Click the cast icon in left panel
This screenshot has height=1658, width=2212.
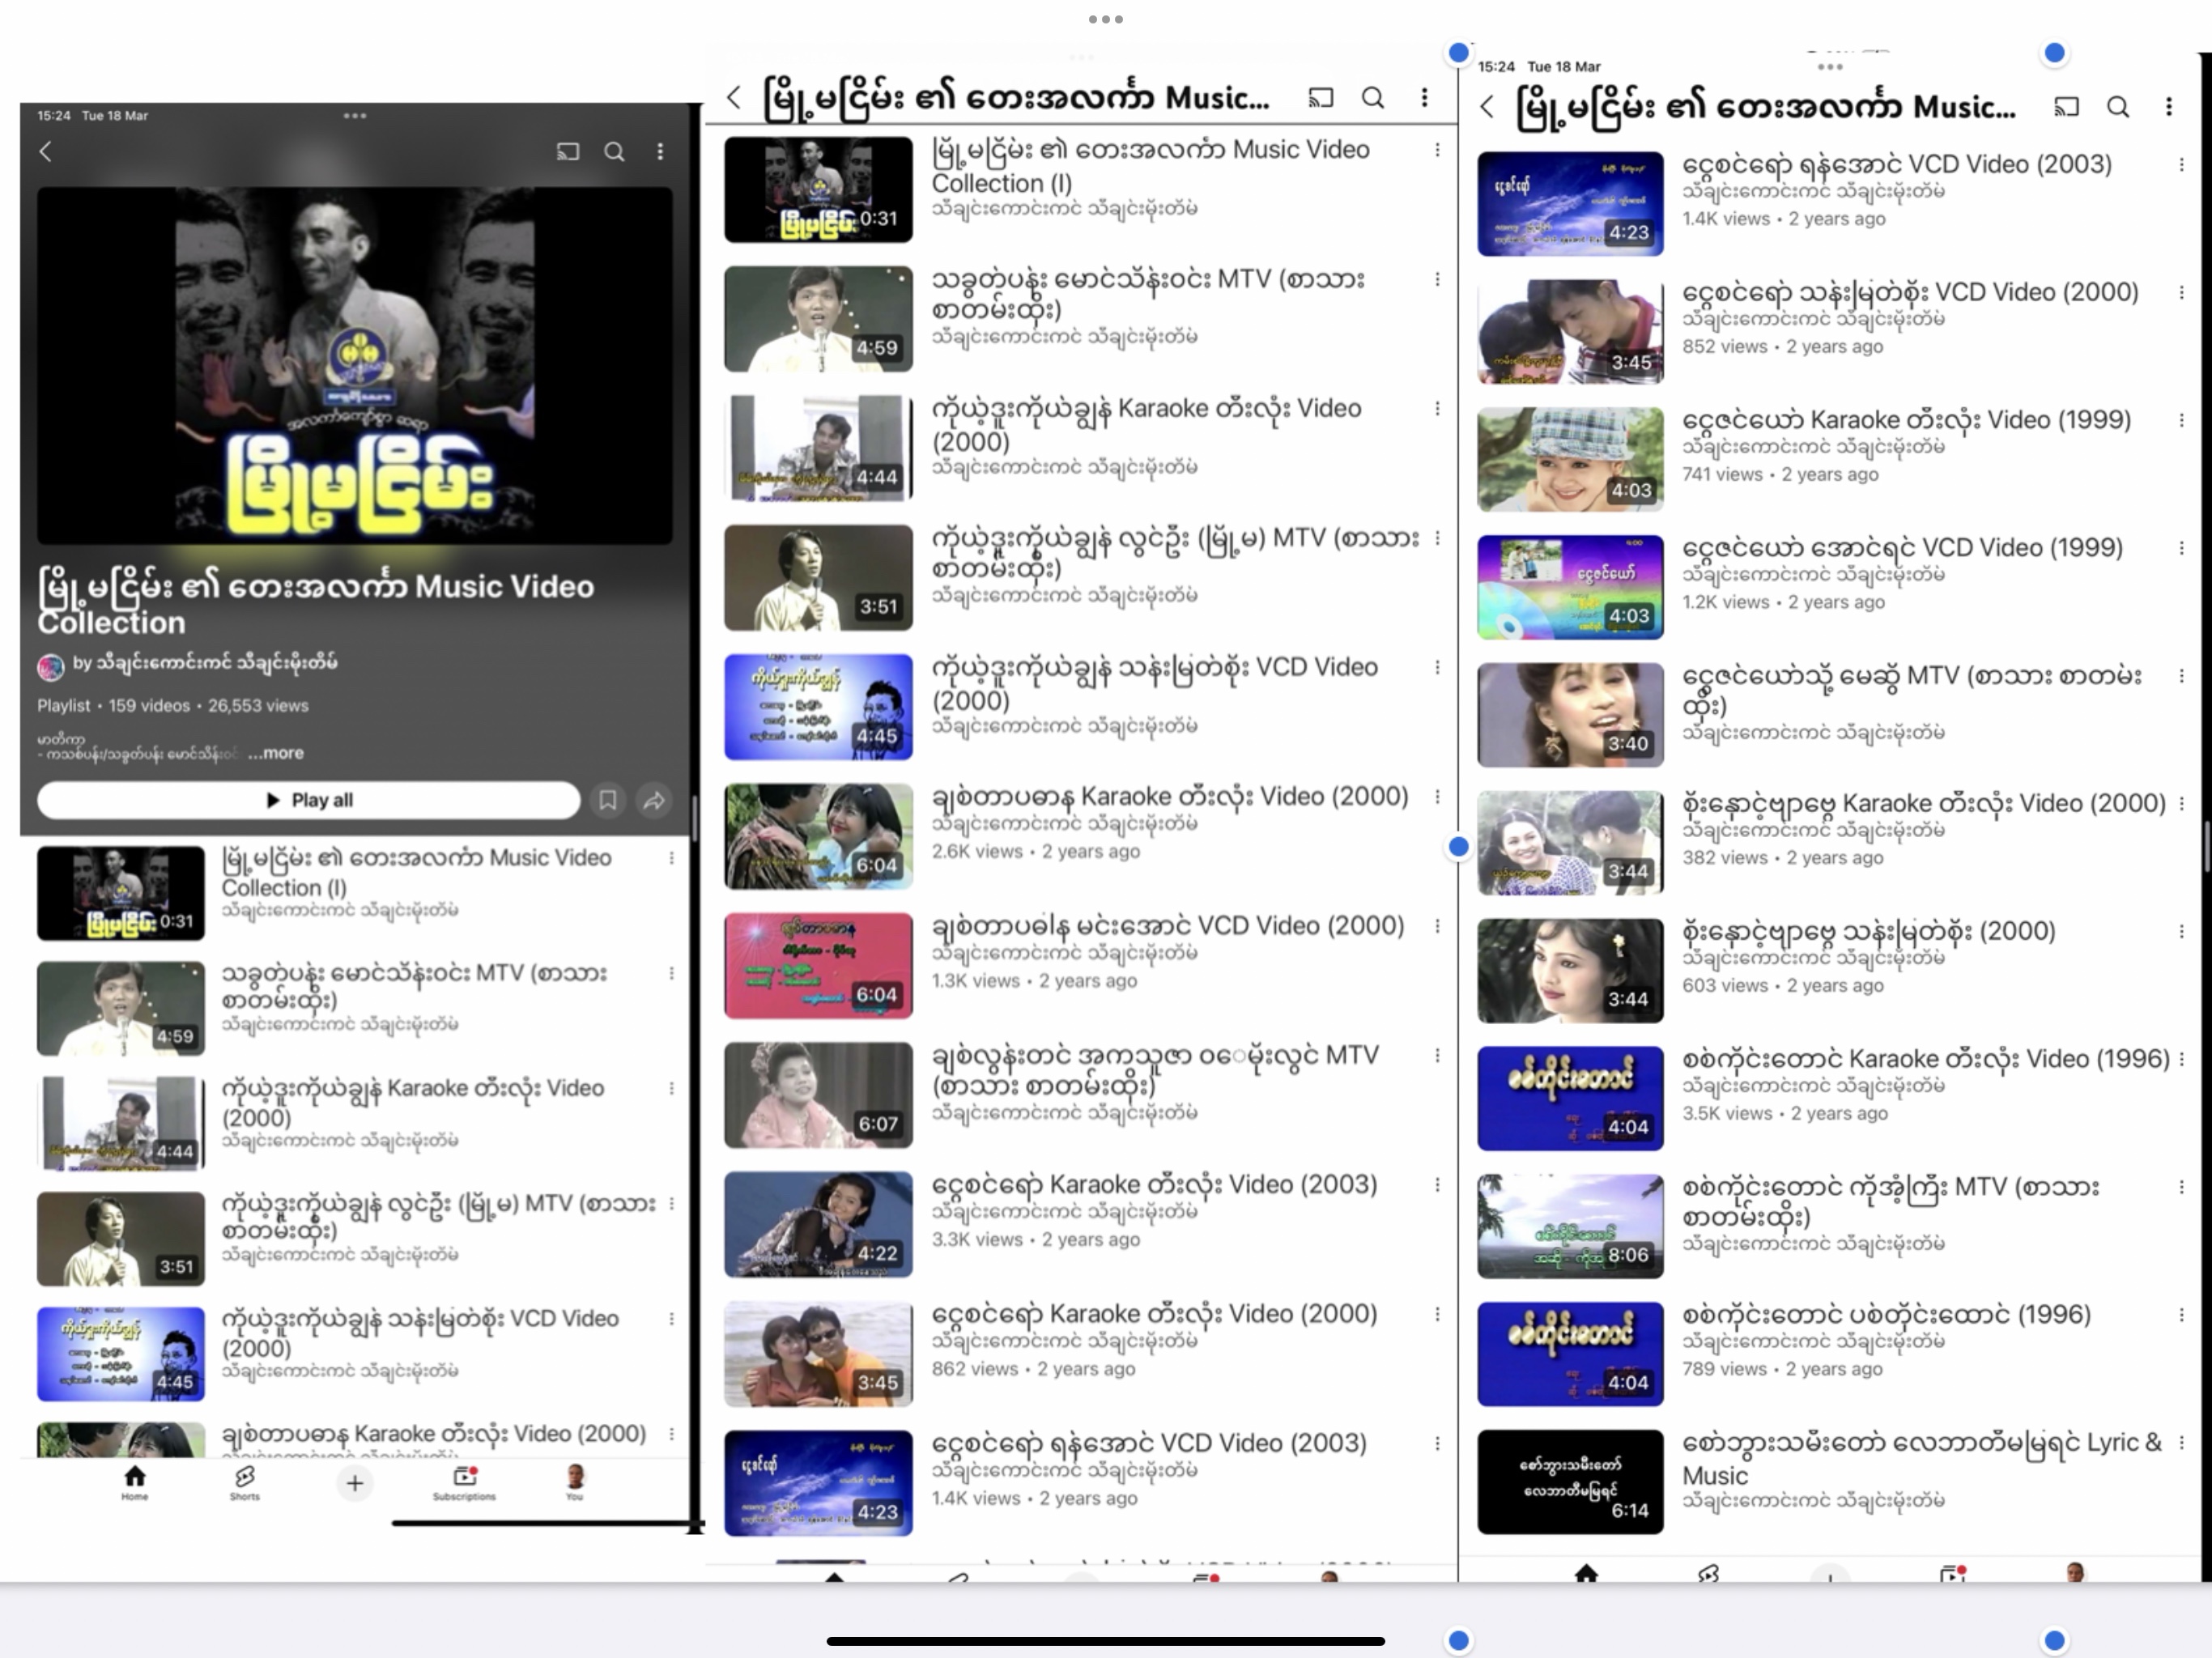[567, 152]
